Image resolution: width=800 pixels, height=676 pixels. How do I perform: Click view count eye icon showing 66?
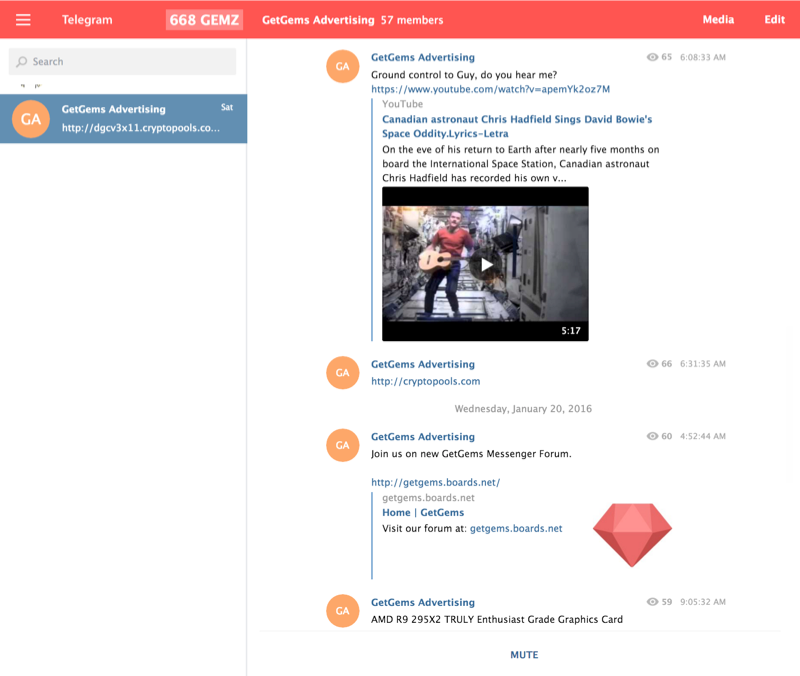(x=652, y=364)
